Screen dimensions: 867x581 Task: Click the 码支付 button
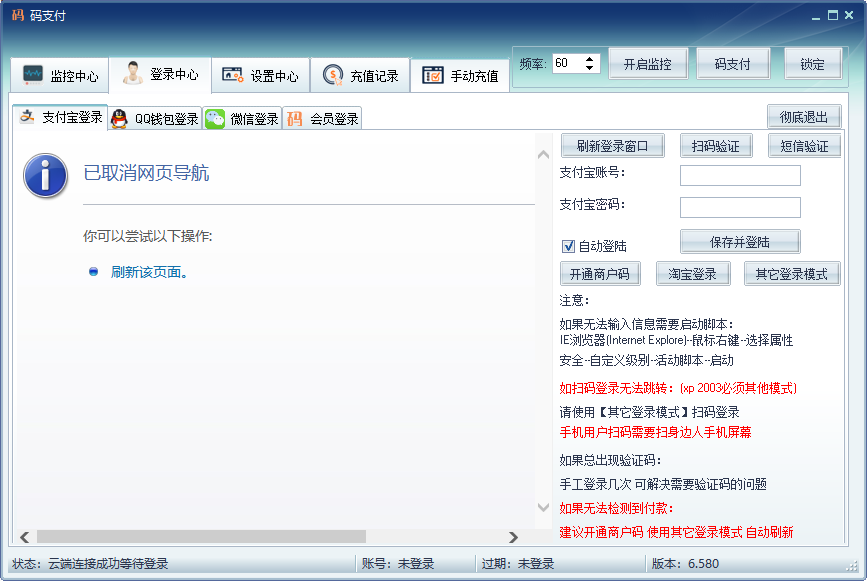(732, 64)
